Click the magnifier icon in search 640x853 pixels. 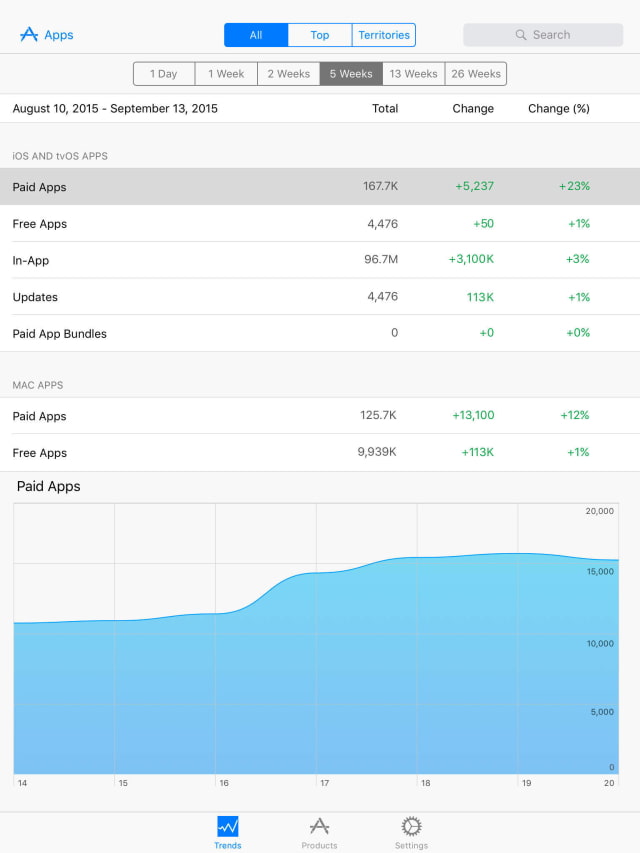pos(521,35)
